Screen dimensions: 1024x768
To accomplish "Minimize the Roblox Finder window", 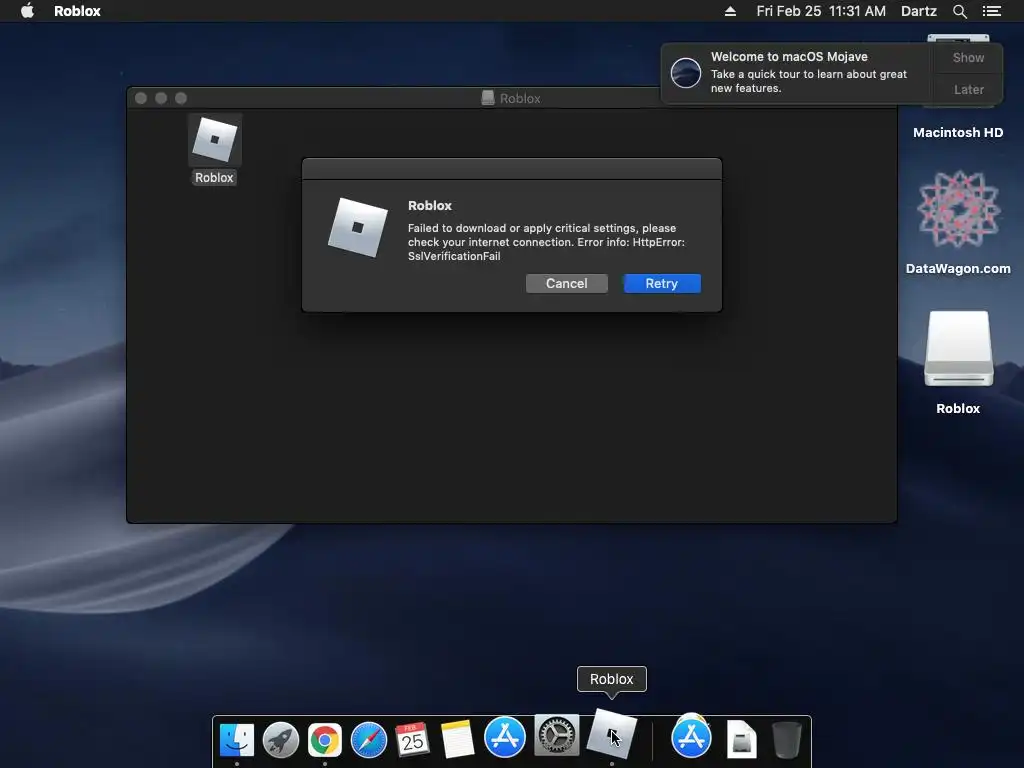I will 161,98.
